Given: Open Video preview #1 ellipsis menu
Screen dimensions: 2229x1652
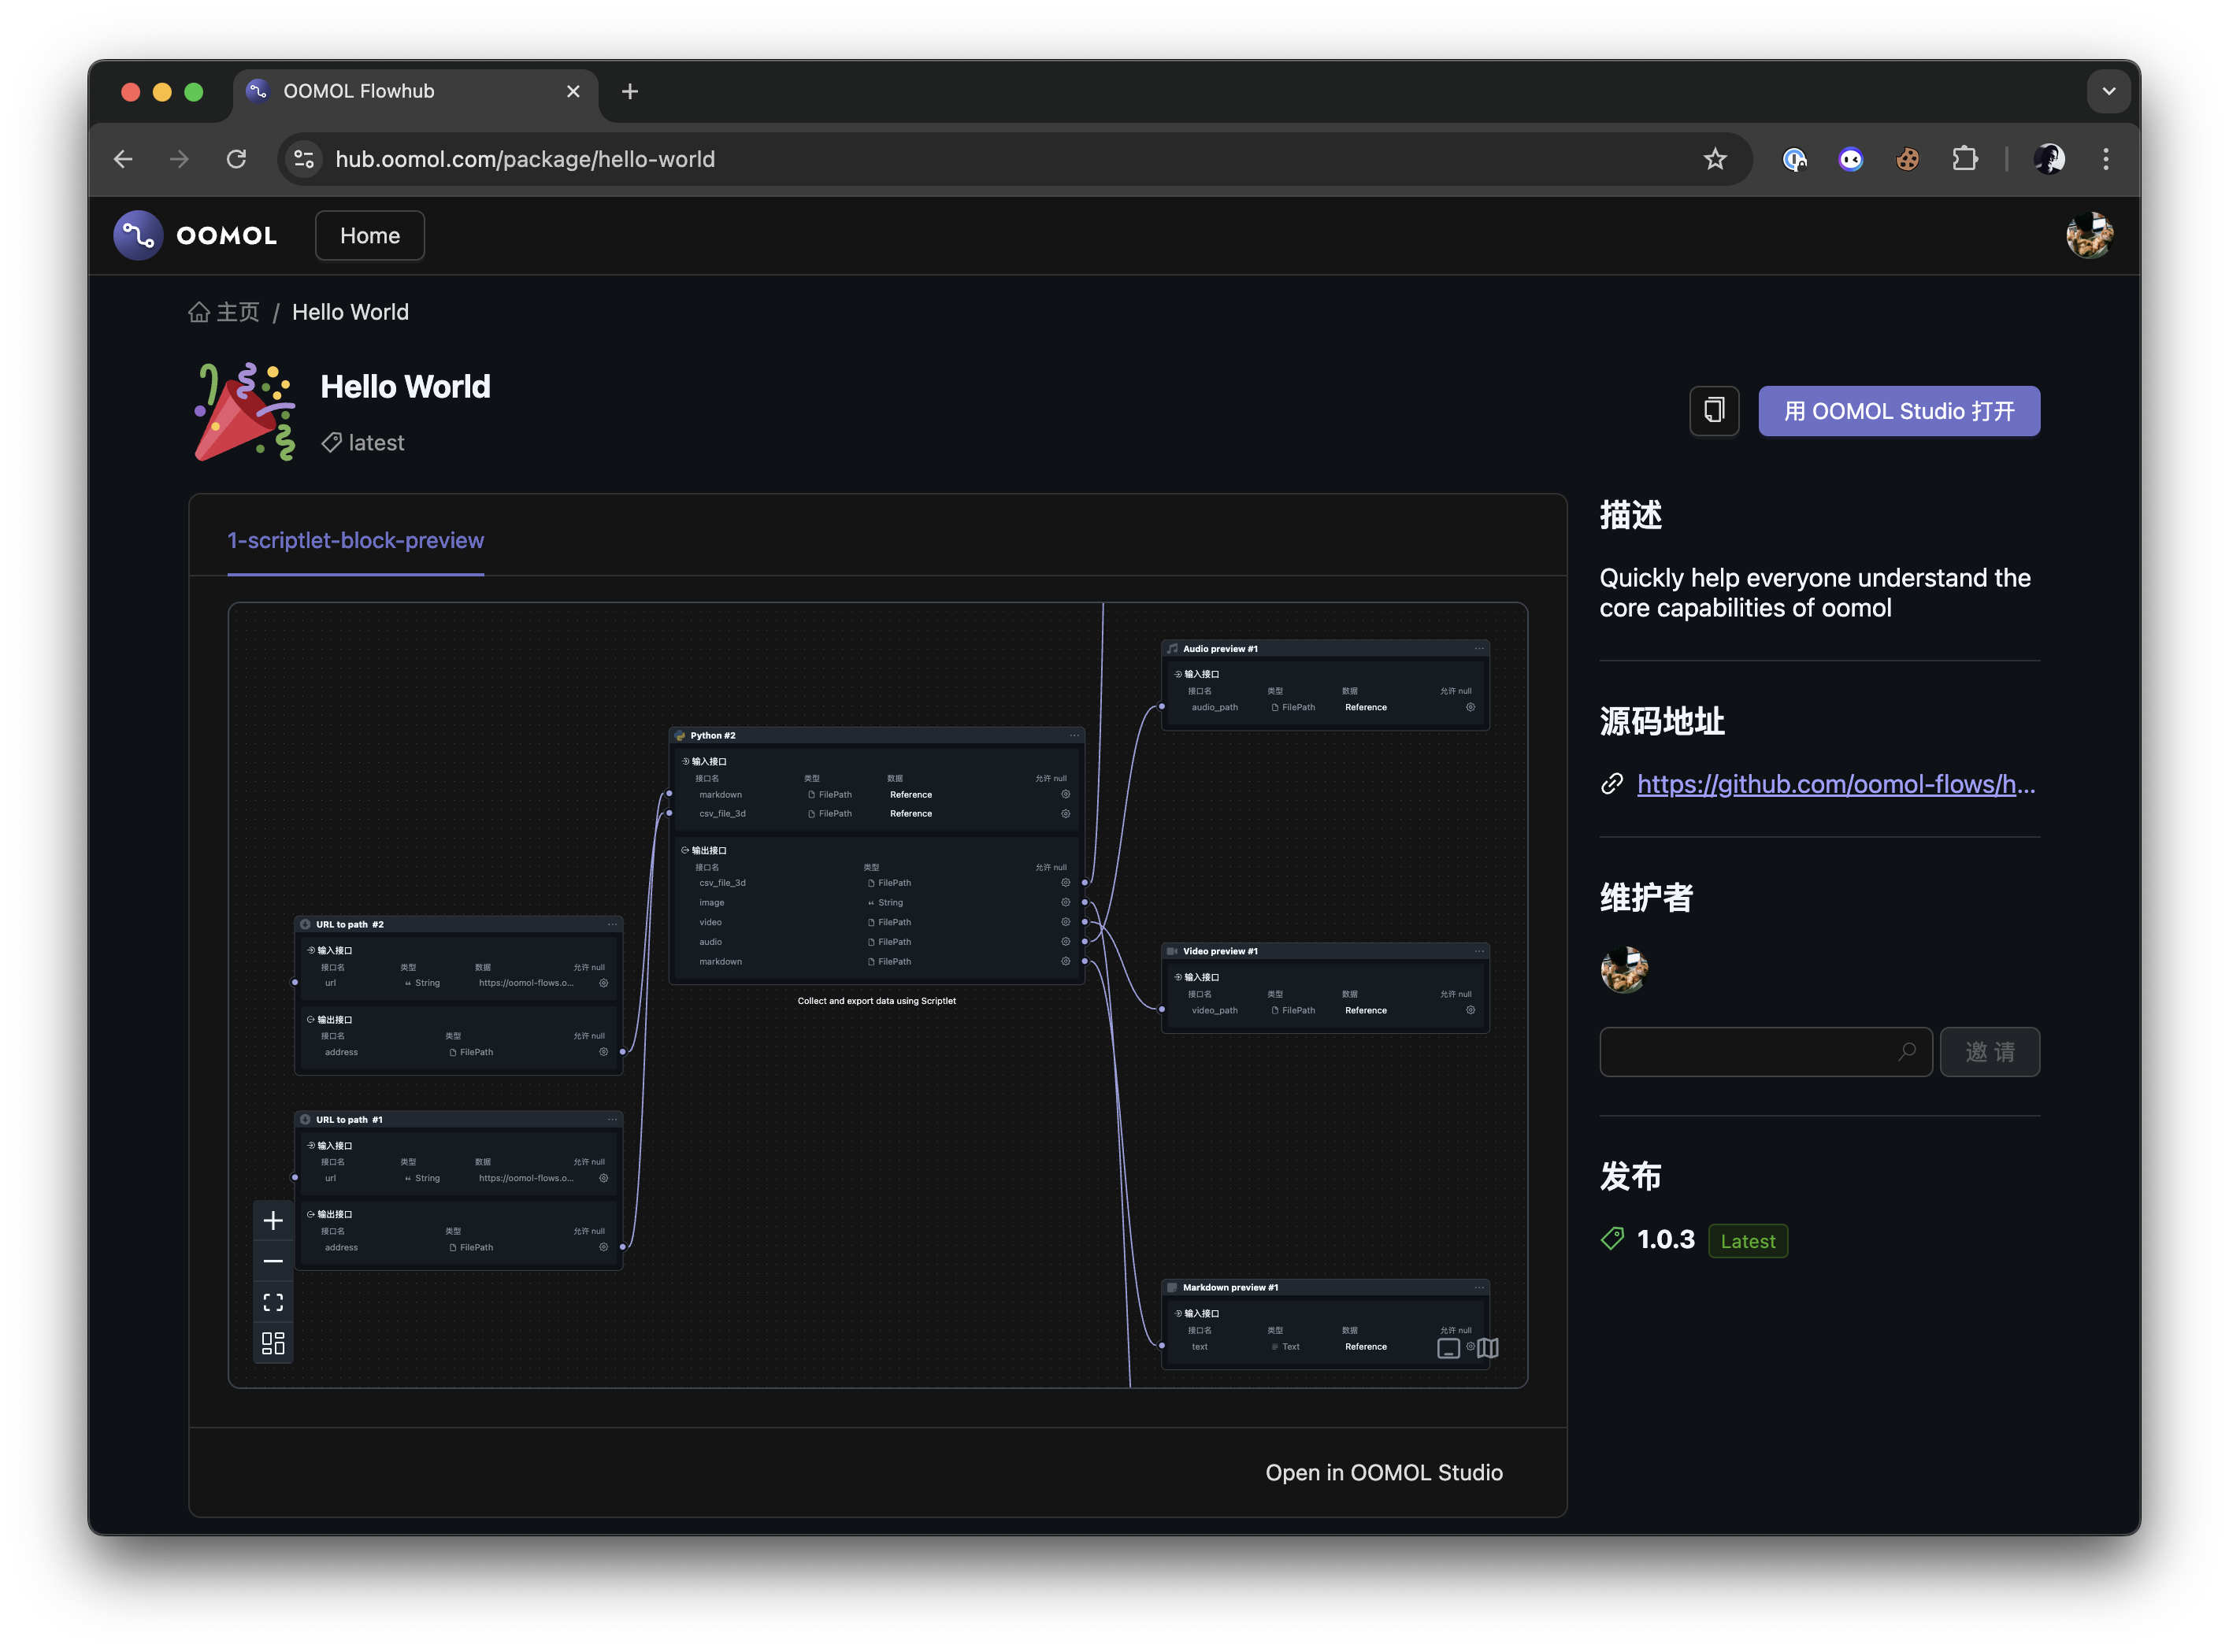Looking at the screenshot, I should (x=1479, y=951).
